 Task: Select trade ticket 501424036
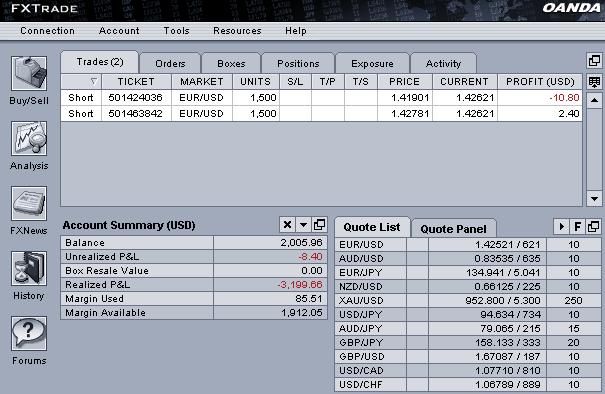coord(135,98)
